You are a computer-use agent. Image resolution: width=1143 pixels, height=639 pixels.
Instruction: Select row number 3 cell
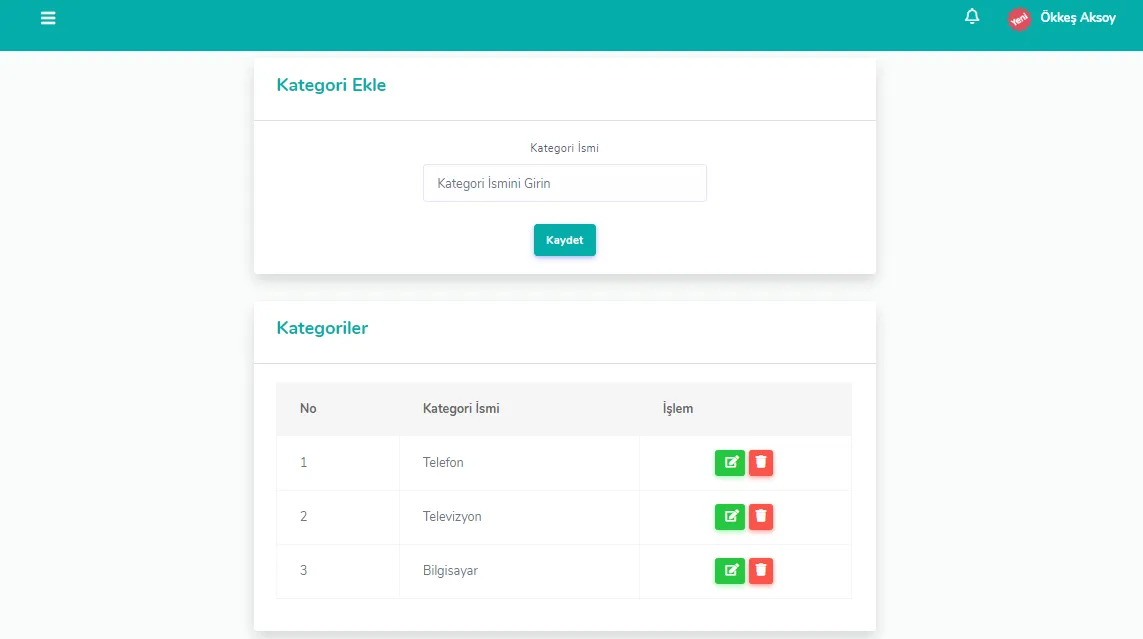(338, 571)
